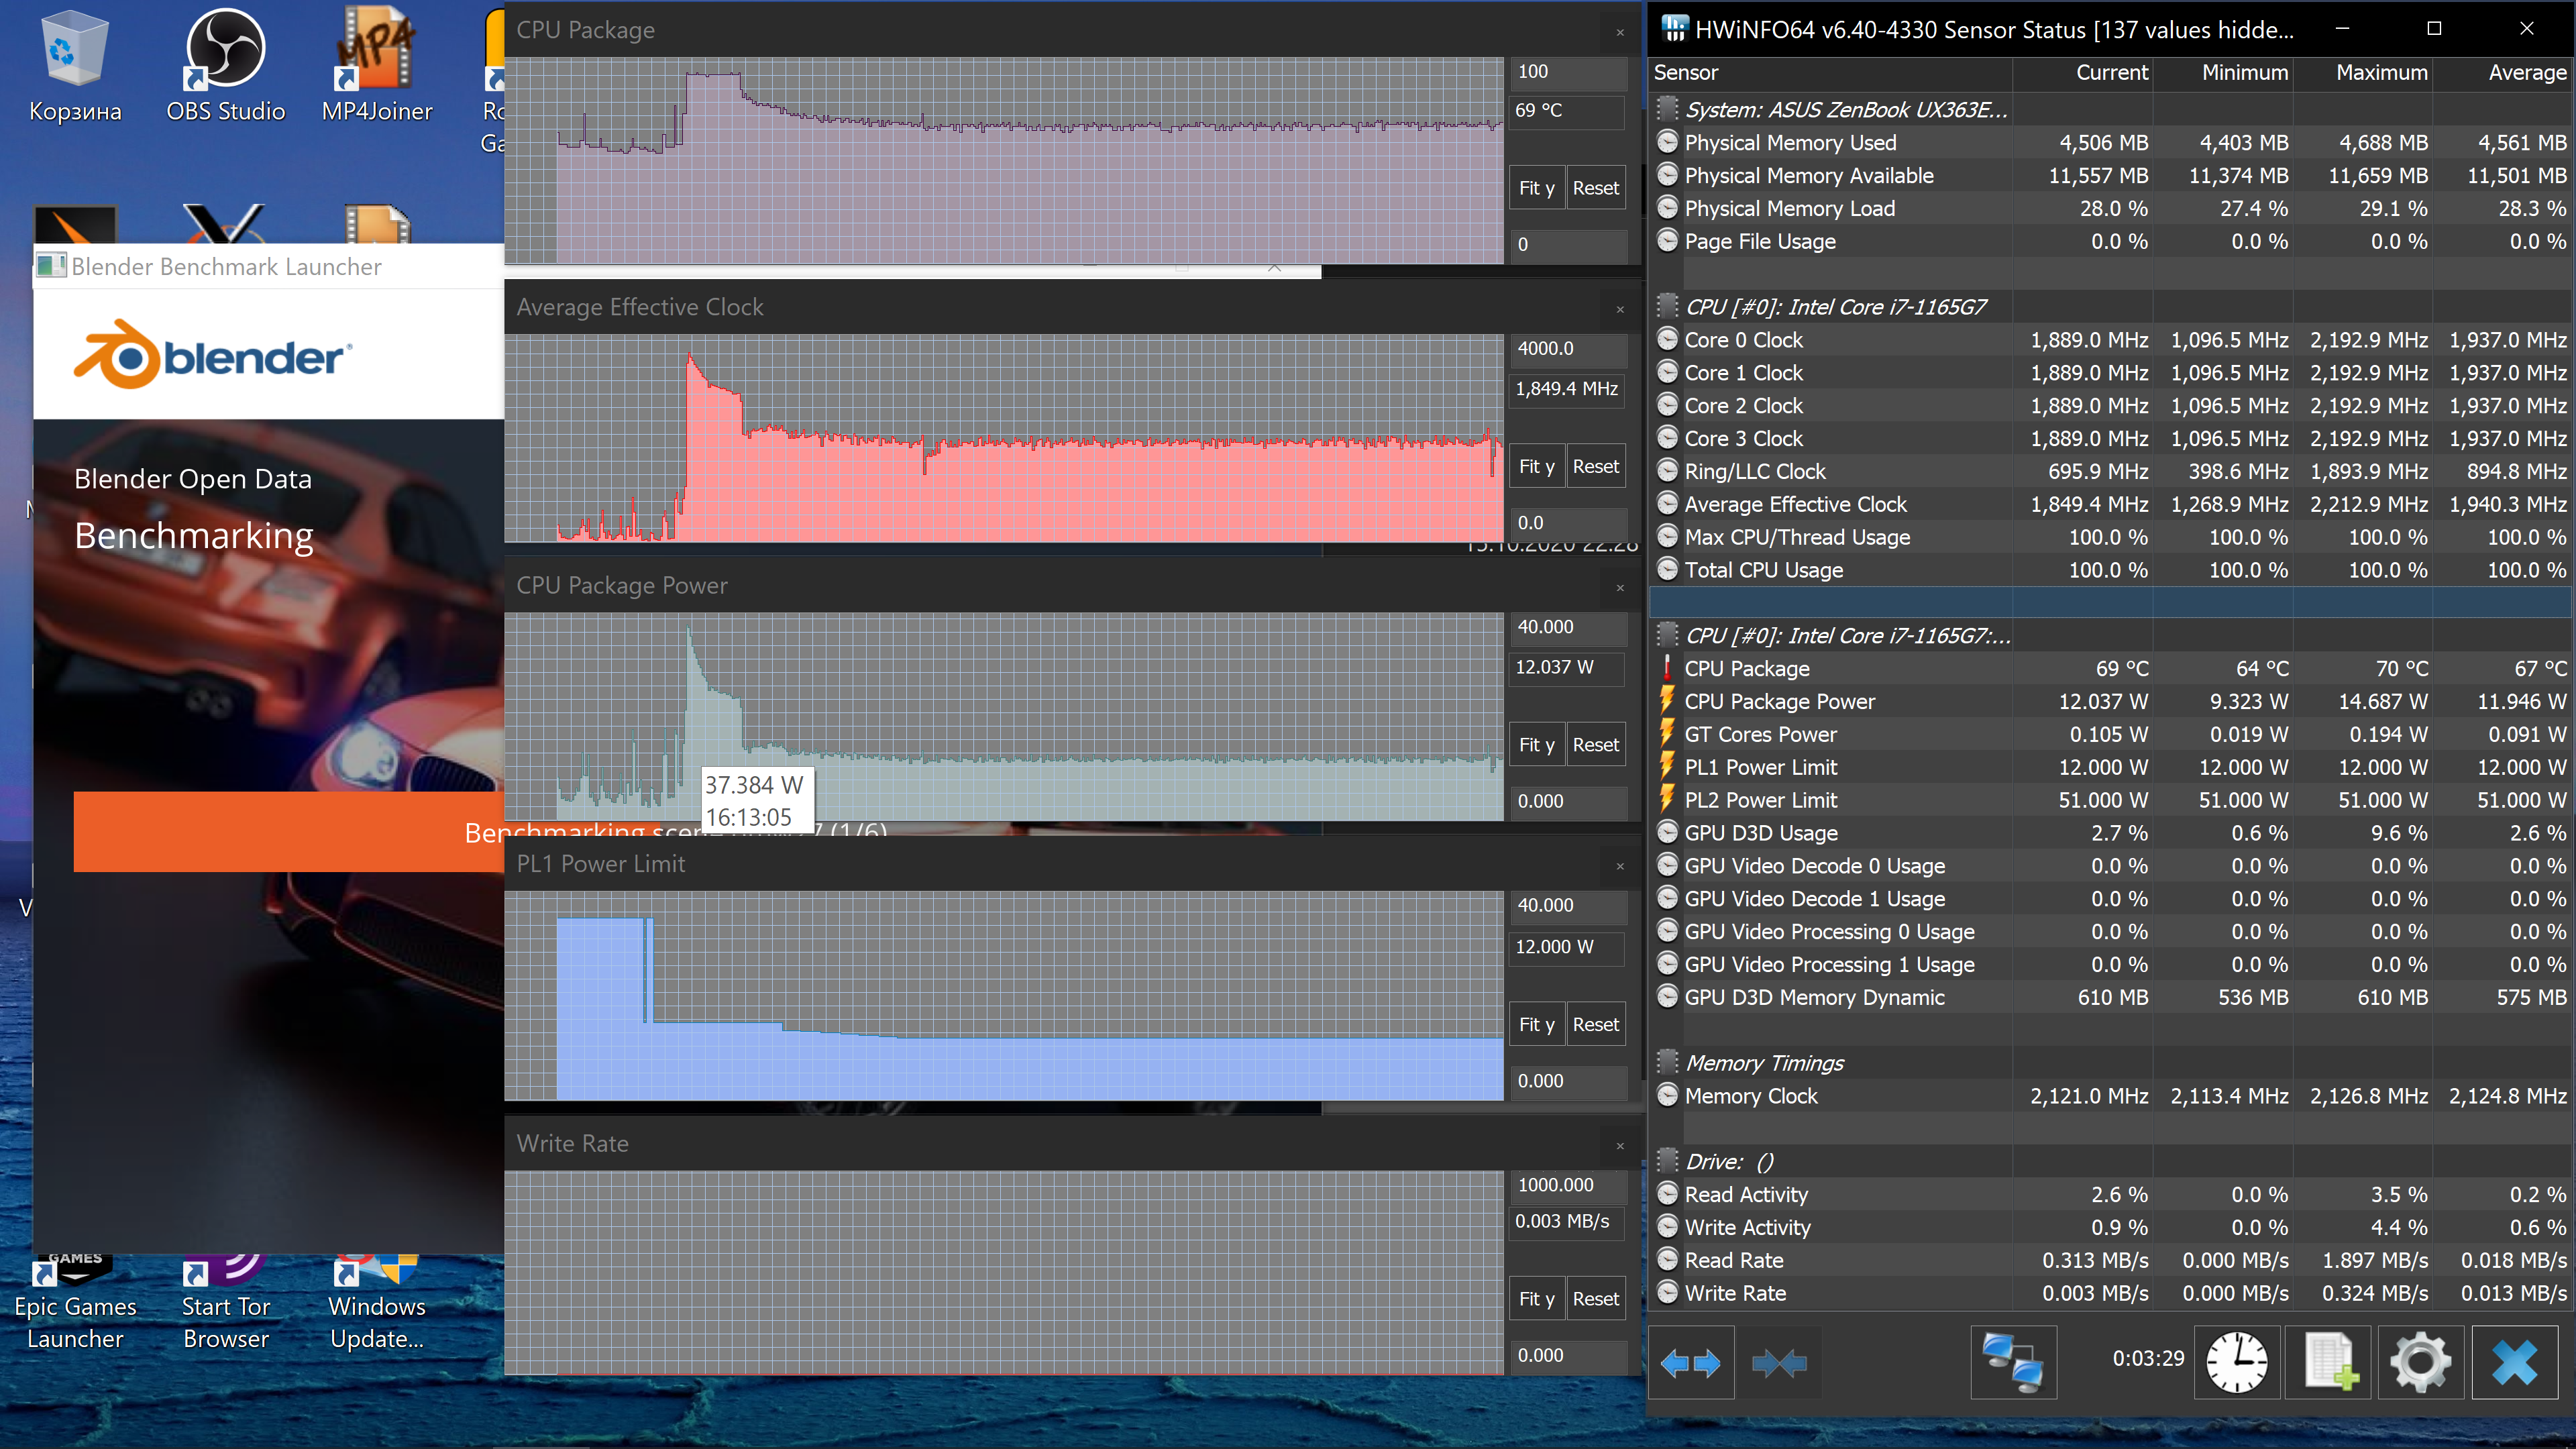Click the Blender Benchmark Launcher title bar
The height and width of the screenshot is (1449, 2576).
[268, 266]
